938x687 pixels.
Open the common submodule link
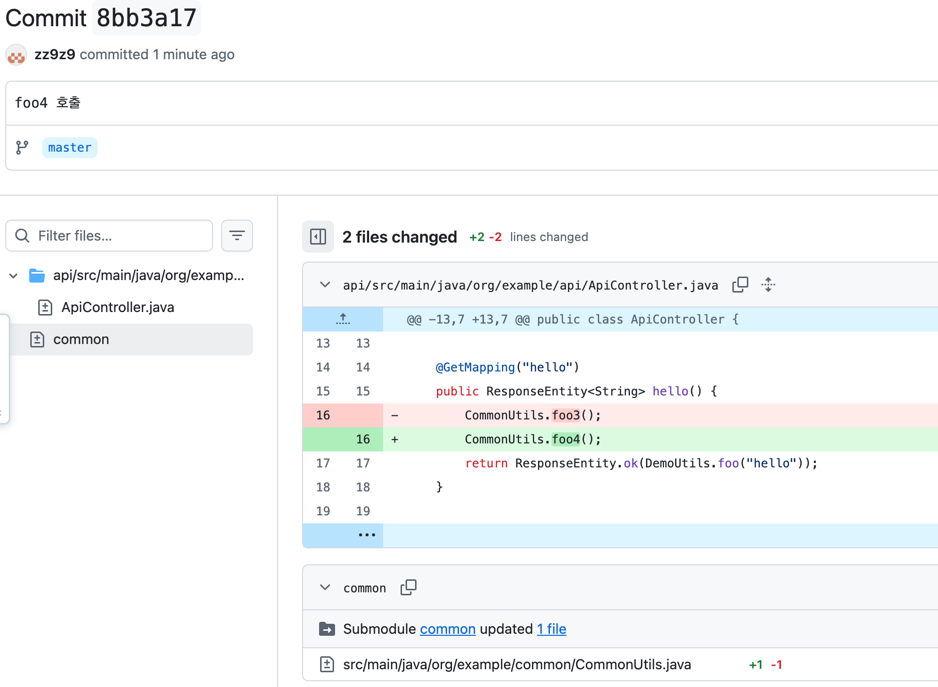tap(447, 629)
